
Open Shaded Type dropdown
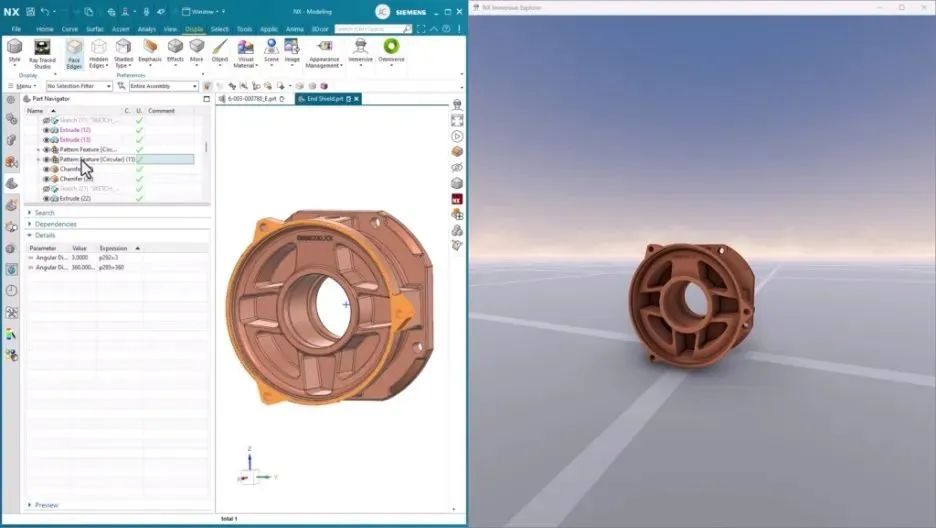(124, 54)
